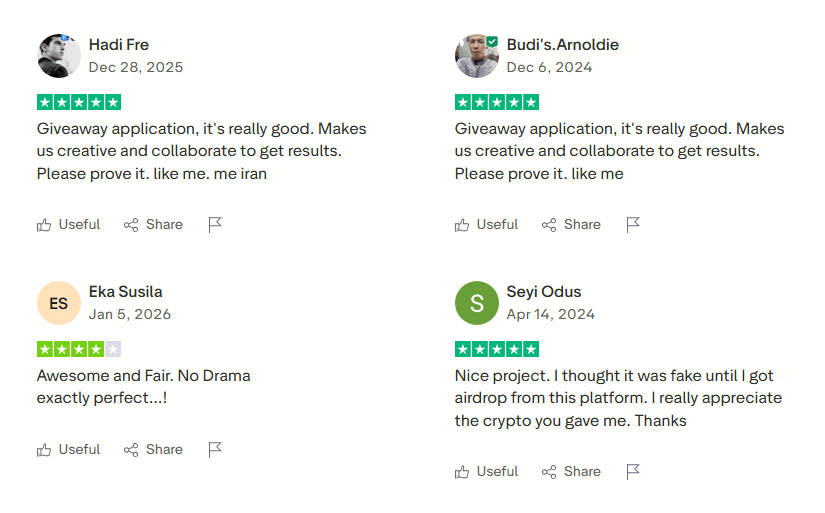
Task: Share Eka Susila's review
Action: point(153,450)
